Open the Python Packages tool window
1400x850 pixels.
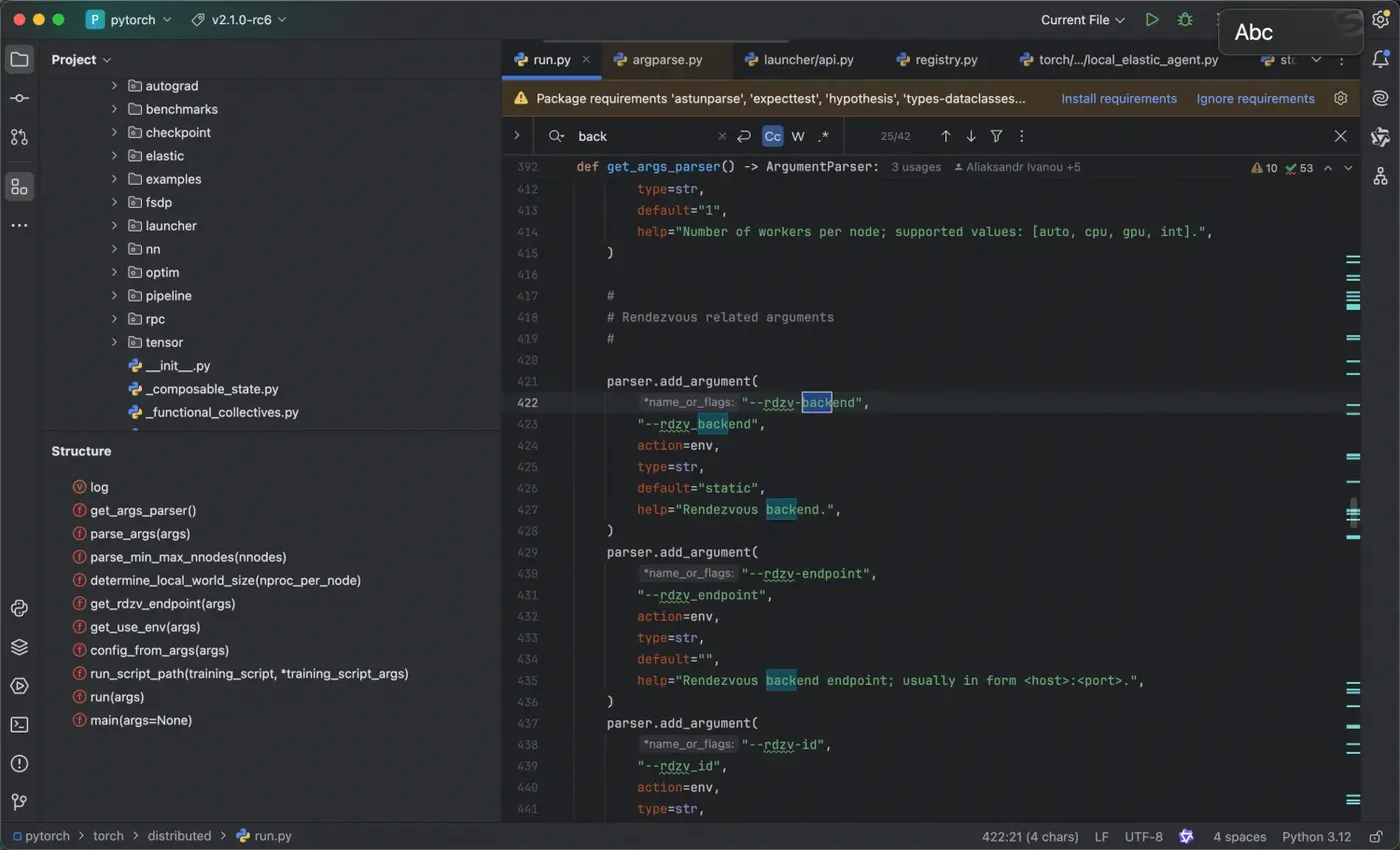[19, 608]
